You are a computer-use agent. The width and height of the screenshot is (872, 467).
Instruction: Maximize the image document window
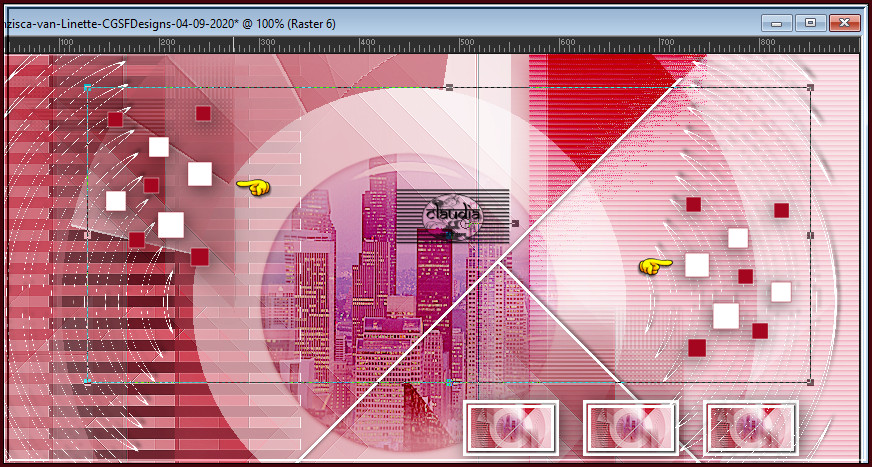coord(810,23)
